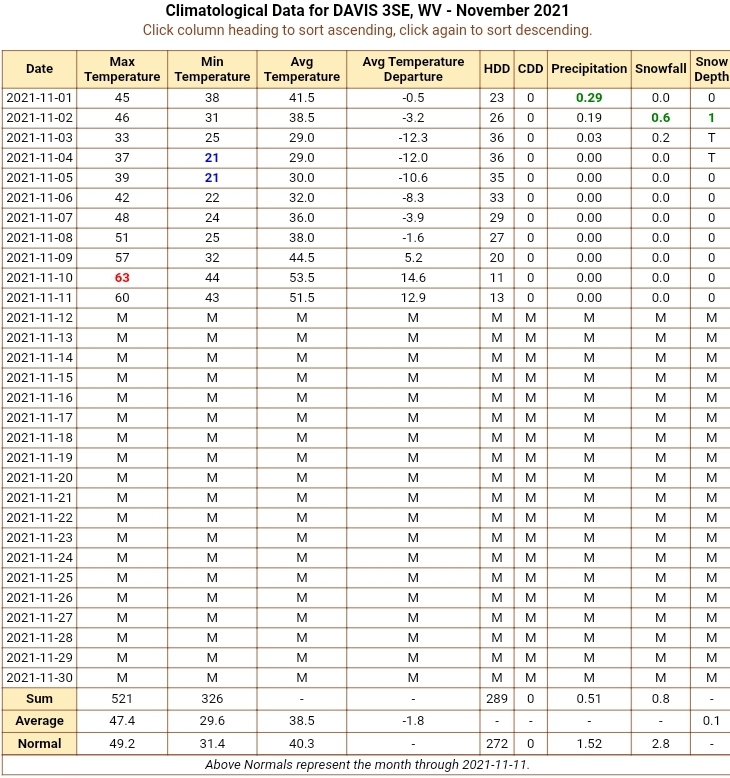The width and height of the screenshot is (730, 778).
Task: Select the green snow depth value 1
Action: [711, 118]
